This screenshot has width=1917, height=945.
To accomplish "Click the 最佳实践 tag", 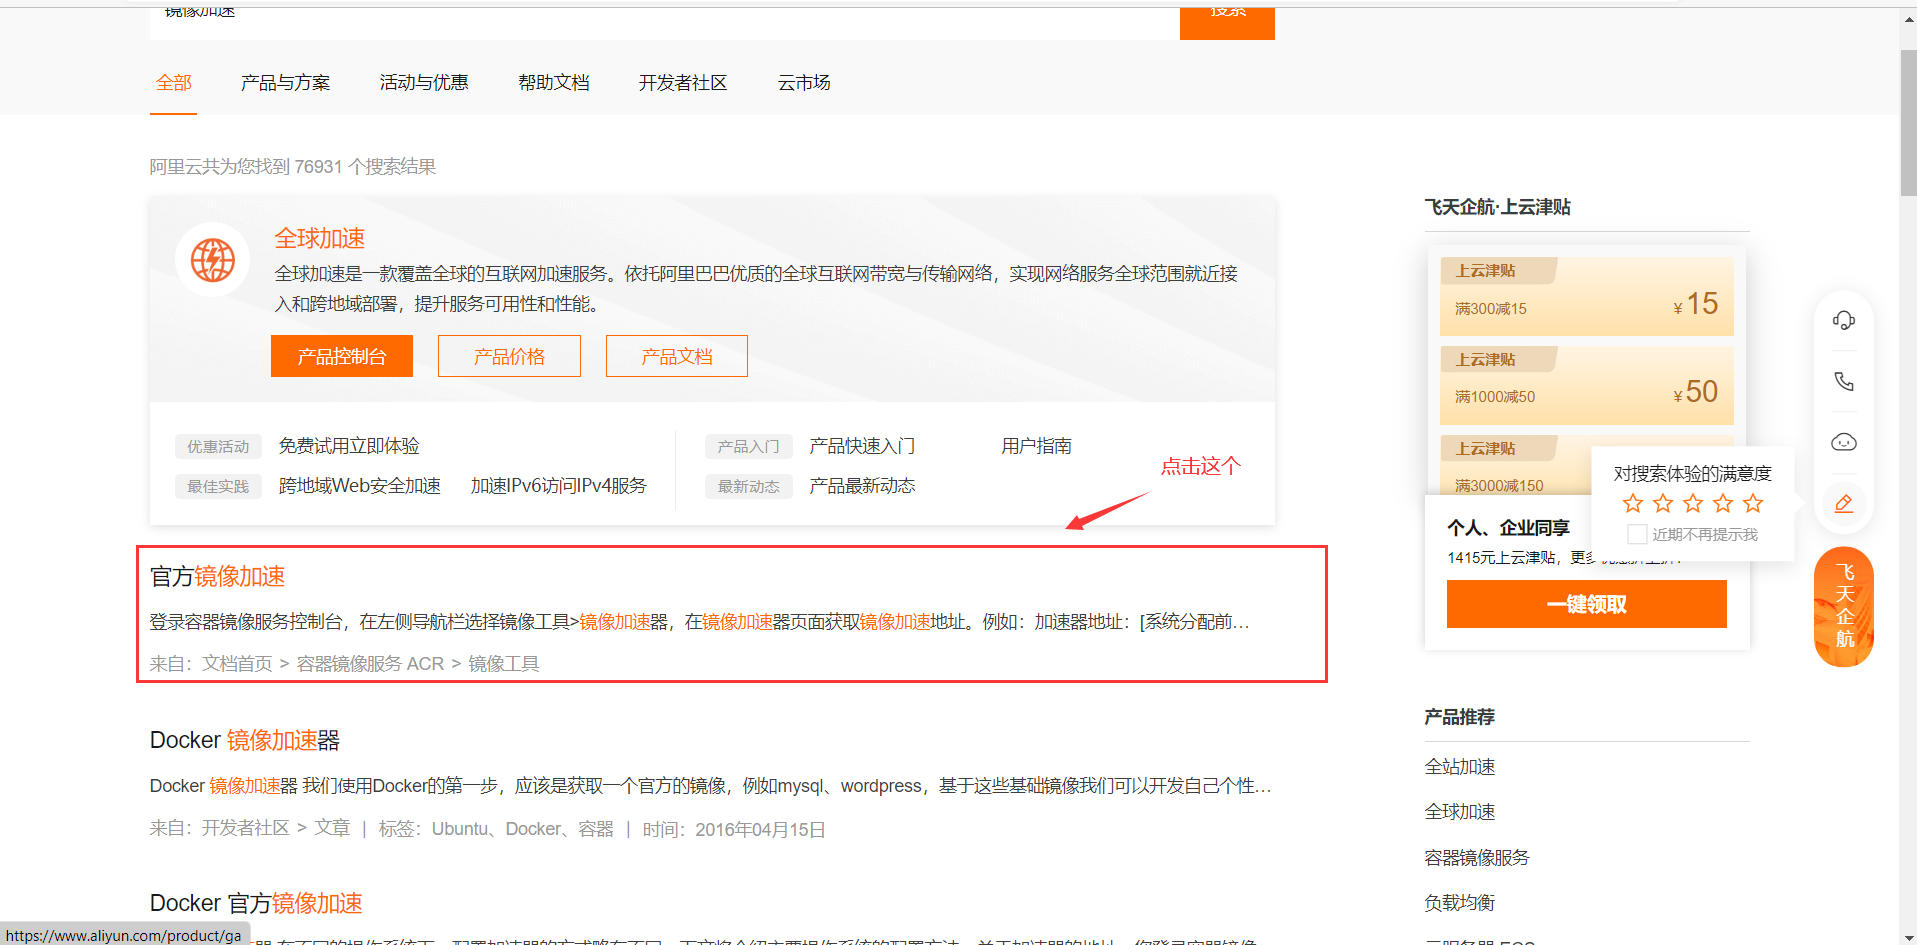I will (218, 487).
